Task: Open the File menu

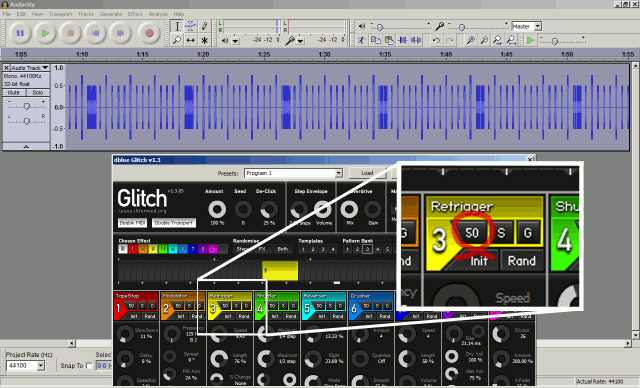Action: coord(7,14)
